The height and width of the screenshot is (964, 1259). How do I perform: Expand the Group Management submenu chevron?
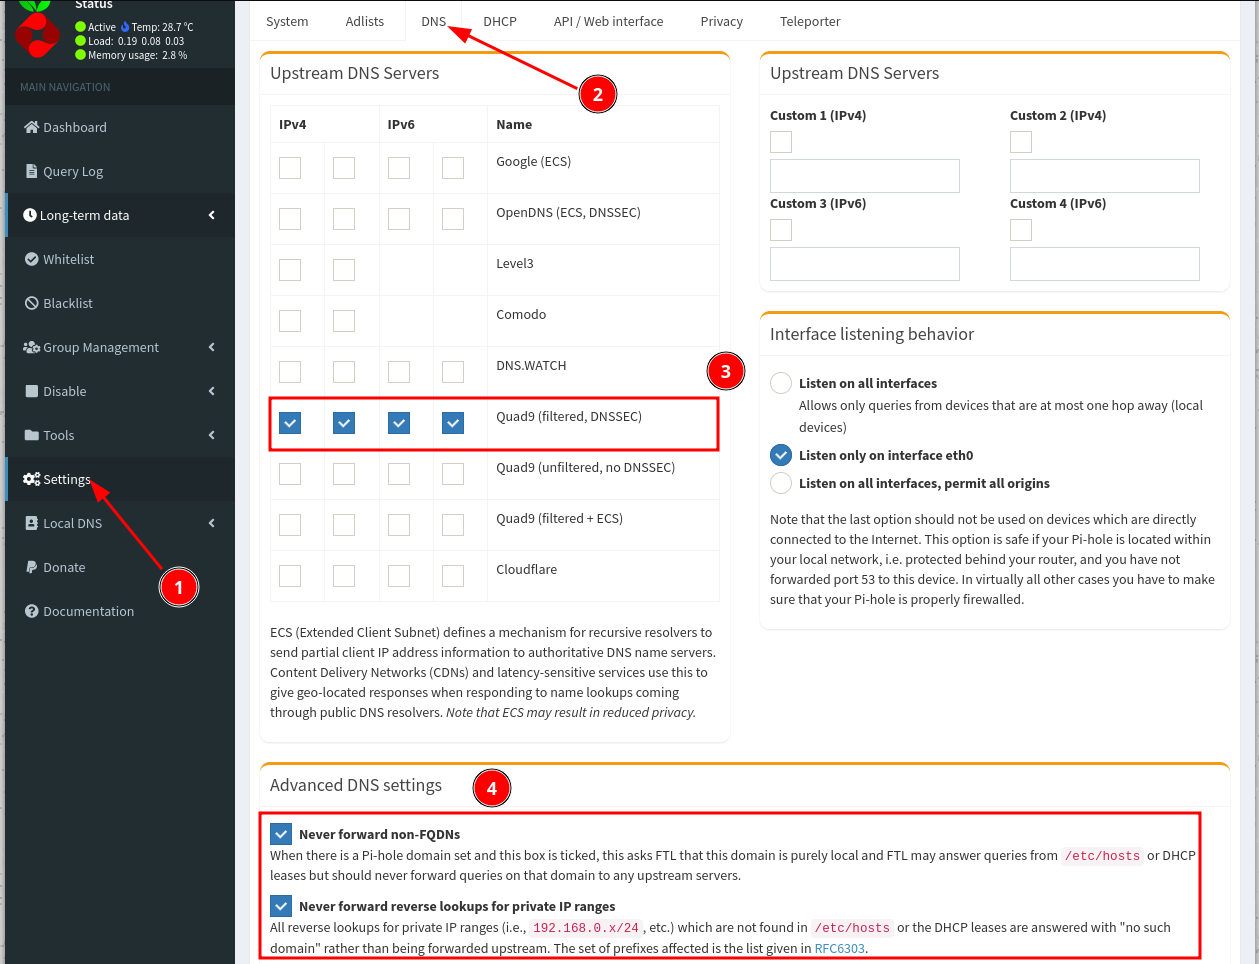[x=212, y=347]
